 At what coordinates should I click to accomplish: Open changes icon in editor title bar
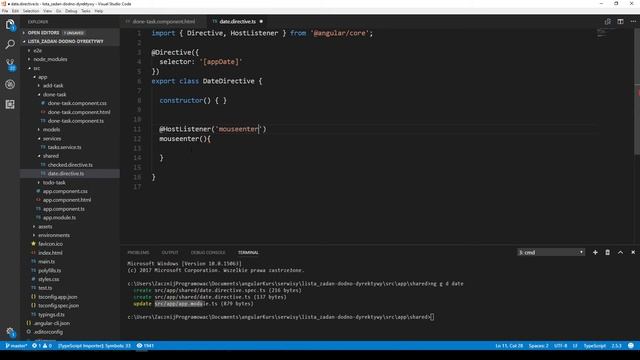[x=608, y=22]
